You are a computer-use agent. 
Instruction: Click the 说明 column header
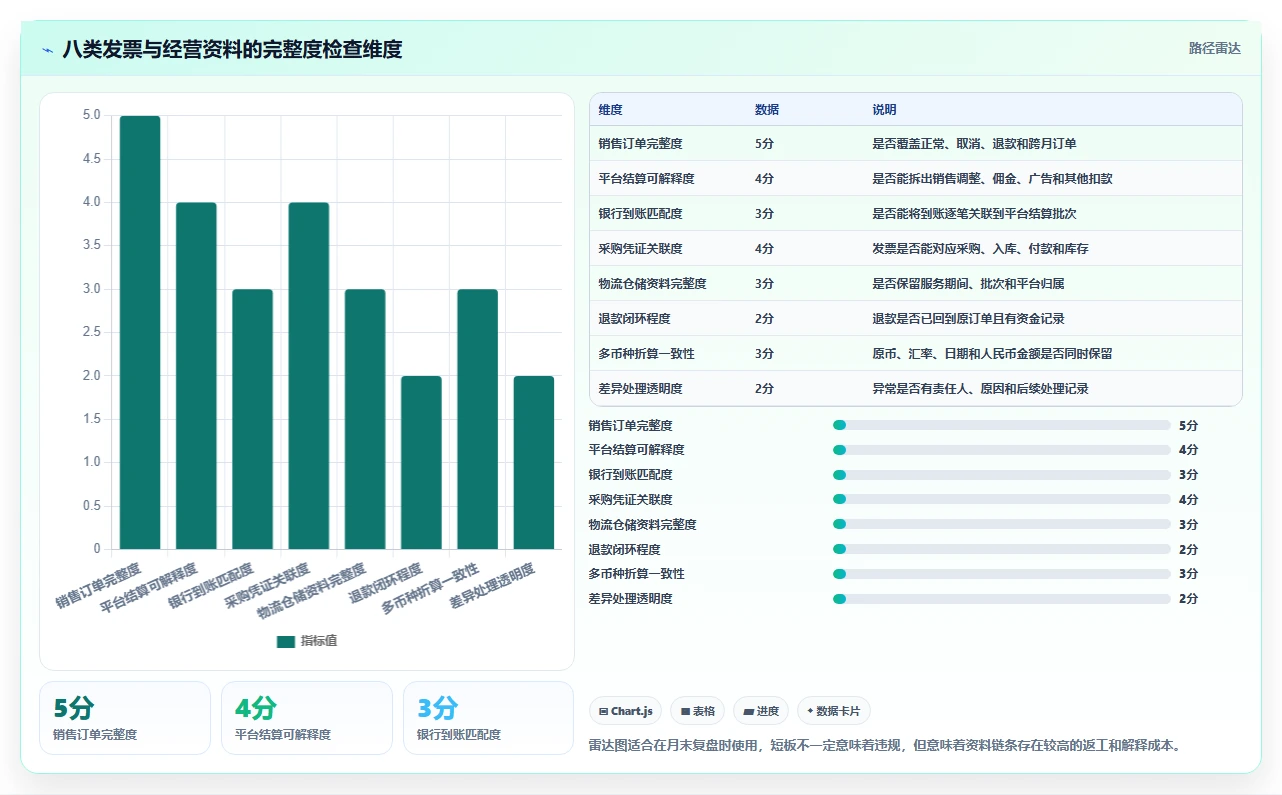(884, 110)
